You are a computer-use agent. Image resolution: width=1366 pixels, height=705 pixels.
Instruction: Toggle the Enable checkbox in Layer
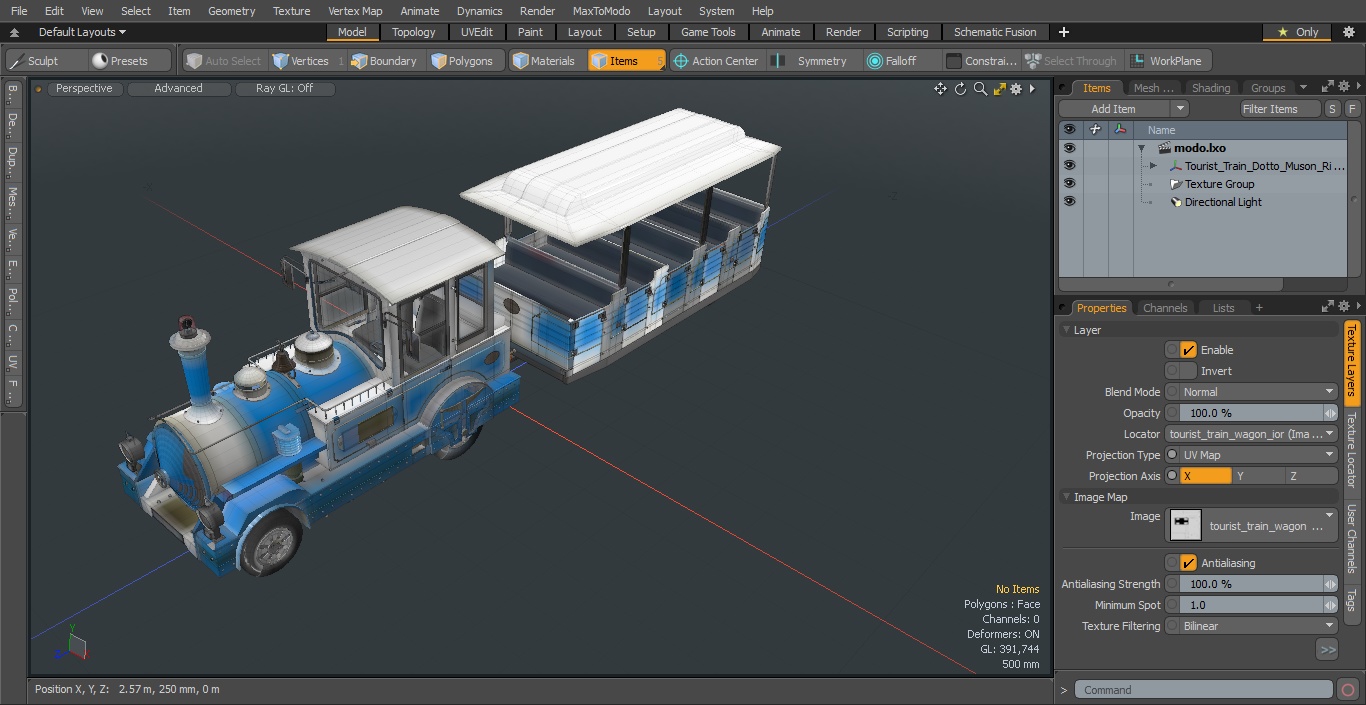[1188, 350]
